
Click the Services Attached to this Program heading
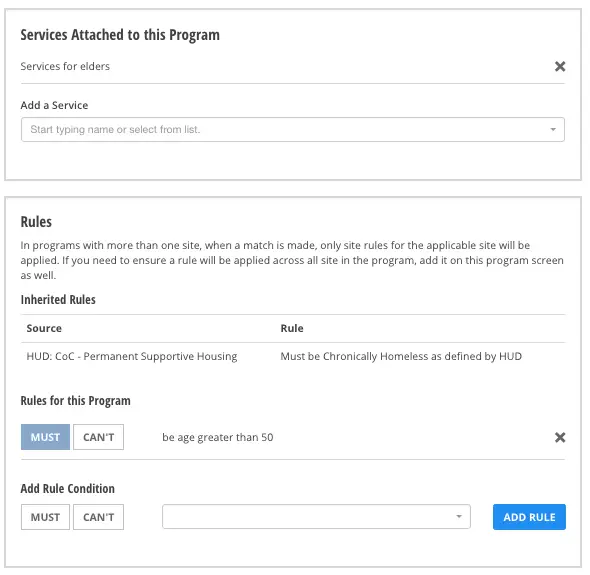(x=120, y=35)
